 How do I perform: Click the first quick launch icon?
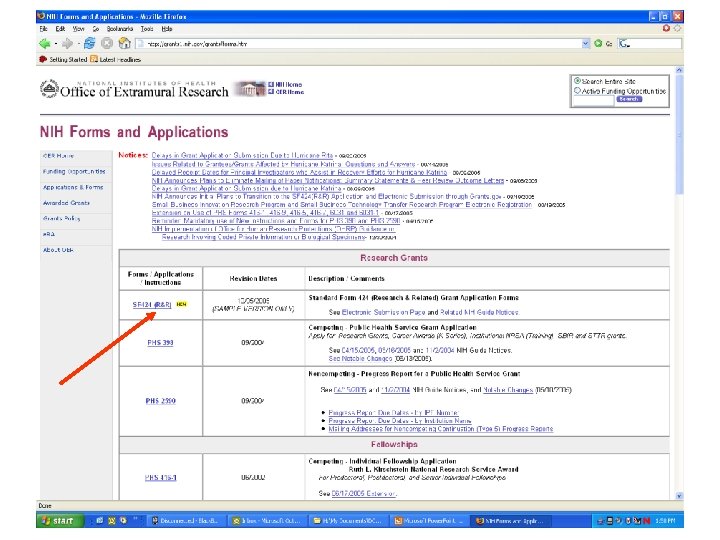pos(100,520)
